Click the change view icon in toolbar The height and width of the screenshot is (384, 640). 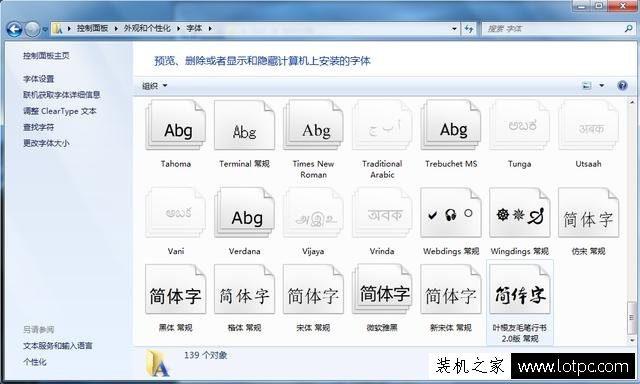(x=587, y=85)
